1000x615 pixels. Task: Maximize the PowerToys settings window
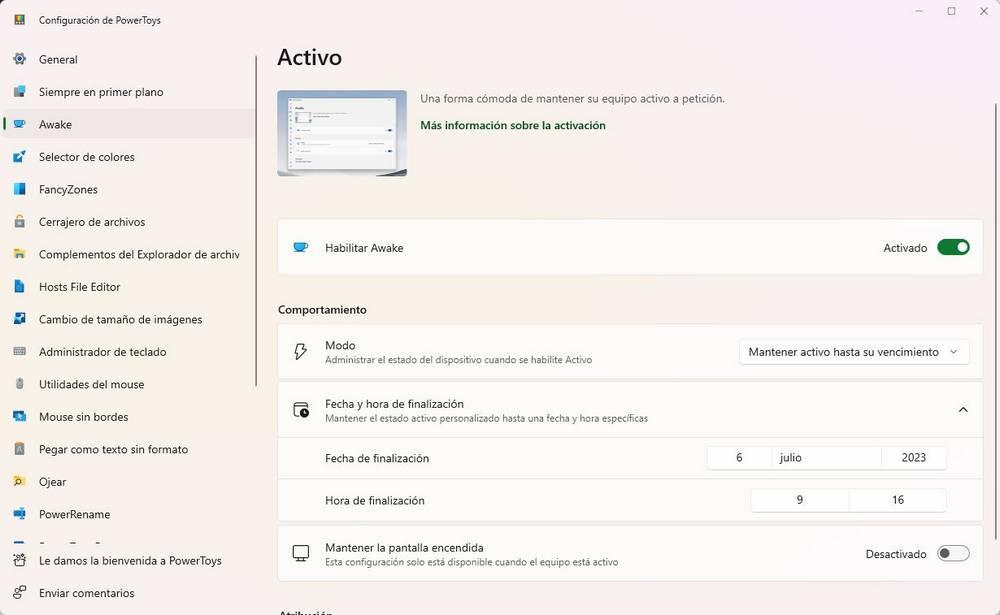(951, 11)
